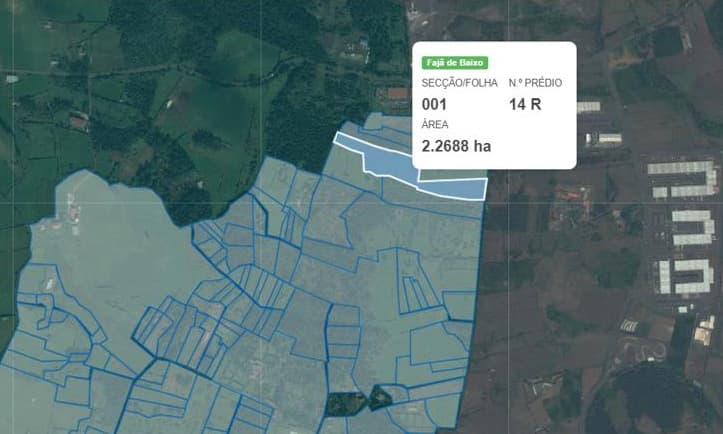
Task: Click the "001" section value in popup
Action: click(x=434, y=104)
